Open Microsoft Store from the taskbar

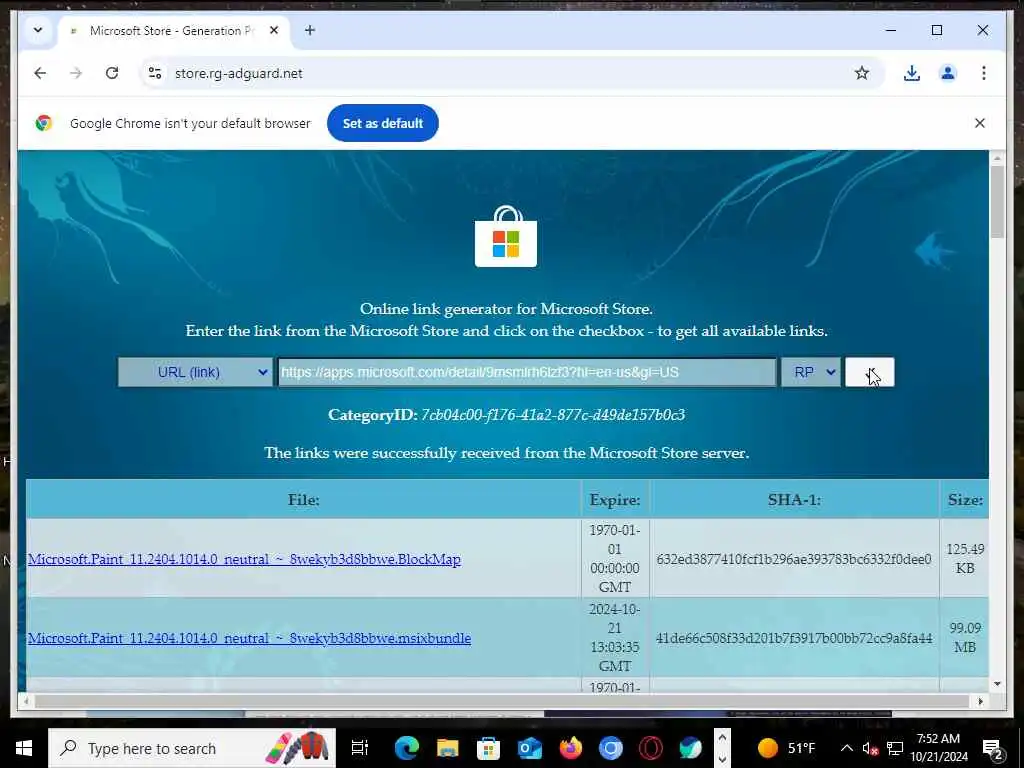(x=488, y=748)
